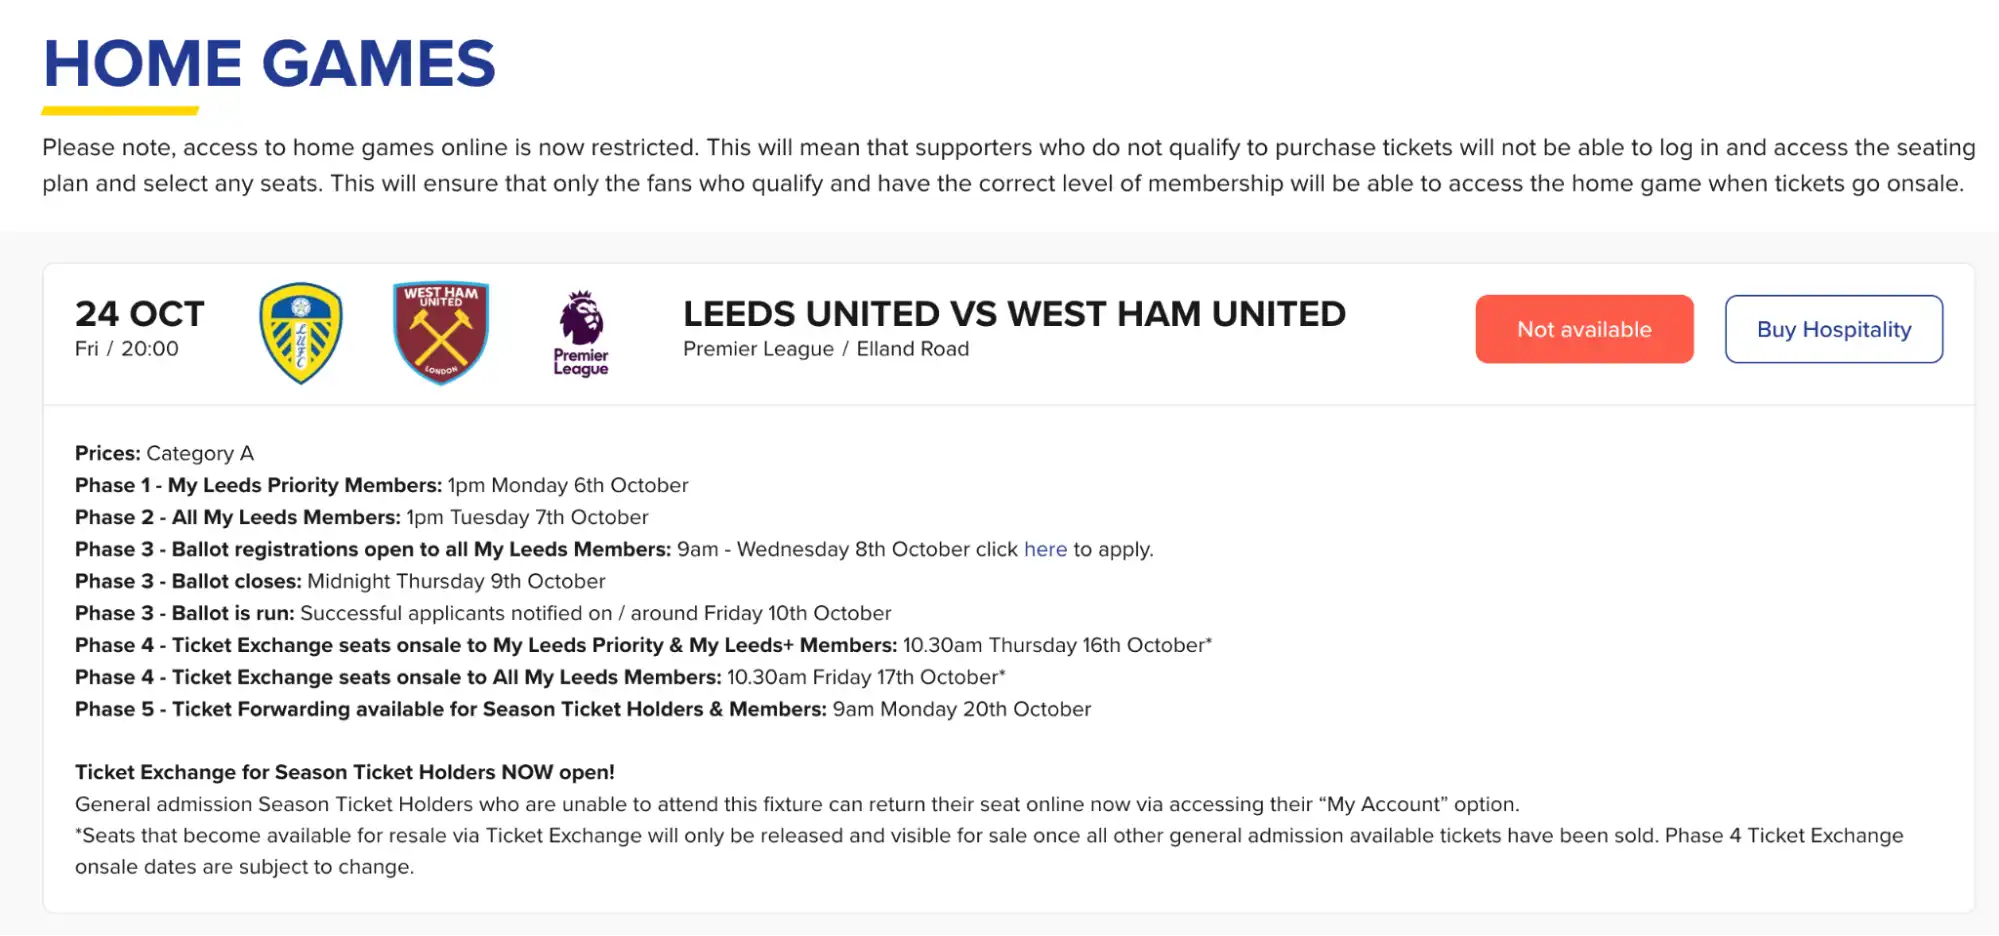Click the HOME GAMES page heading

[269, 64]
